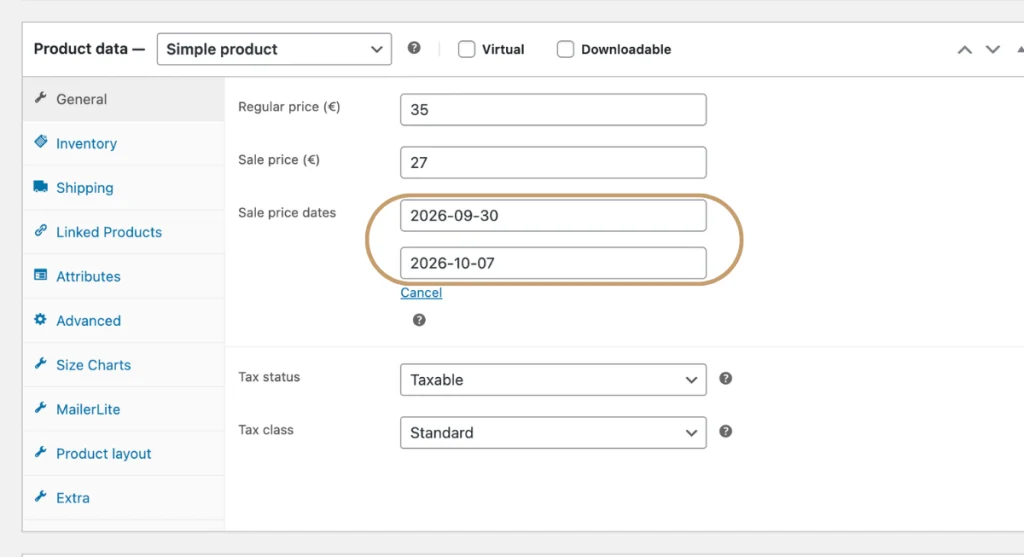Click the Tax class label
This screenshot has width=1024, height=557.
pos(266,430)
